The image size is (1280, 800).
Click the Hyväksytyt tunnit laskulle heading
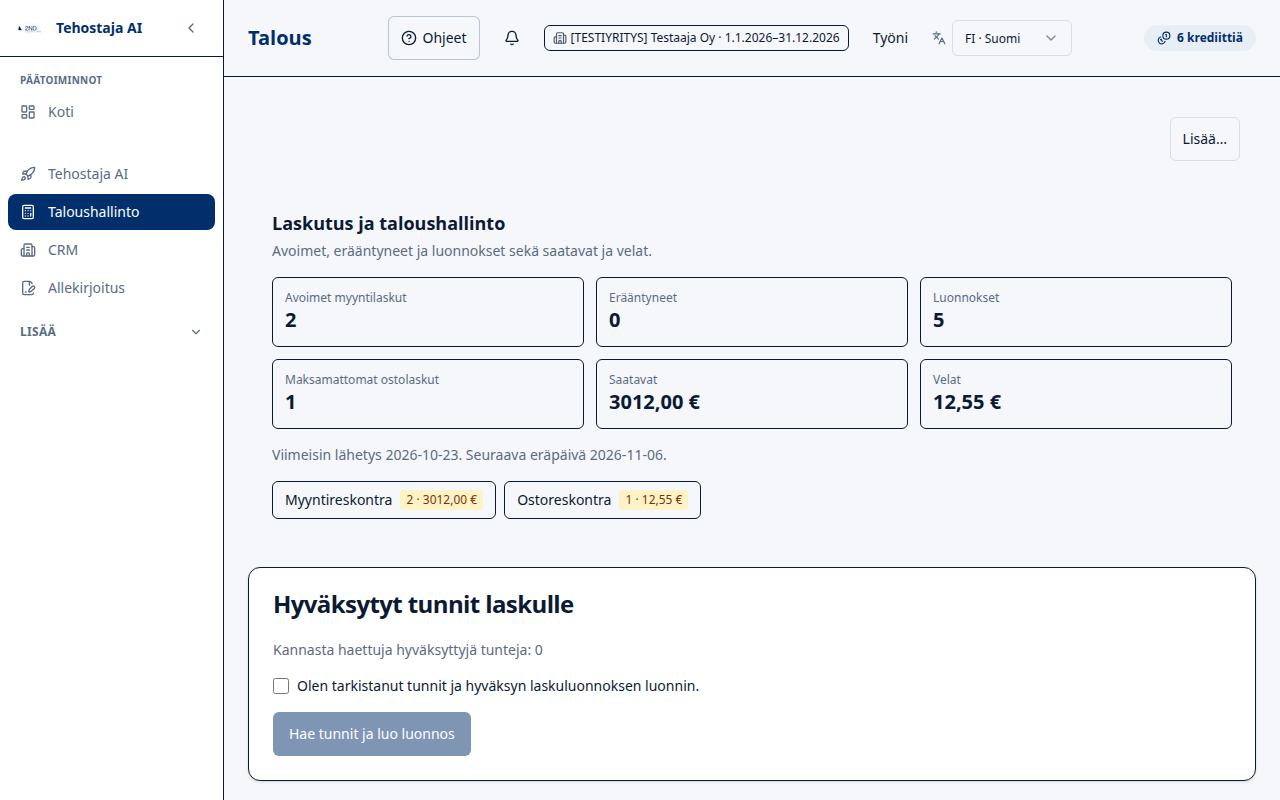click(423, 604)
